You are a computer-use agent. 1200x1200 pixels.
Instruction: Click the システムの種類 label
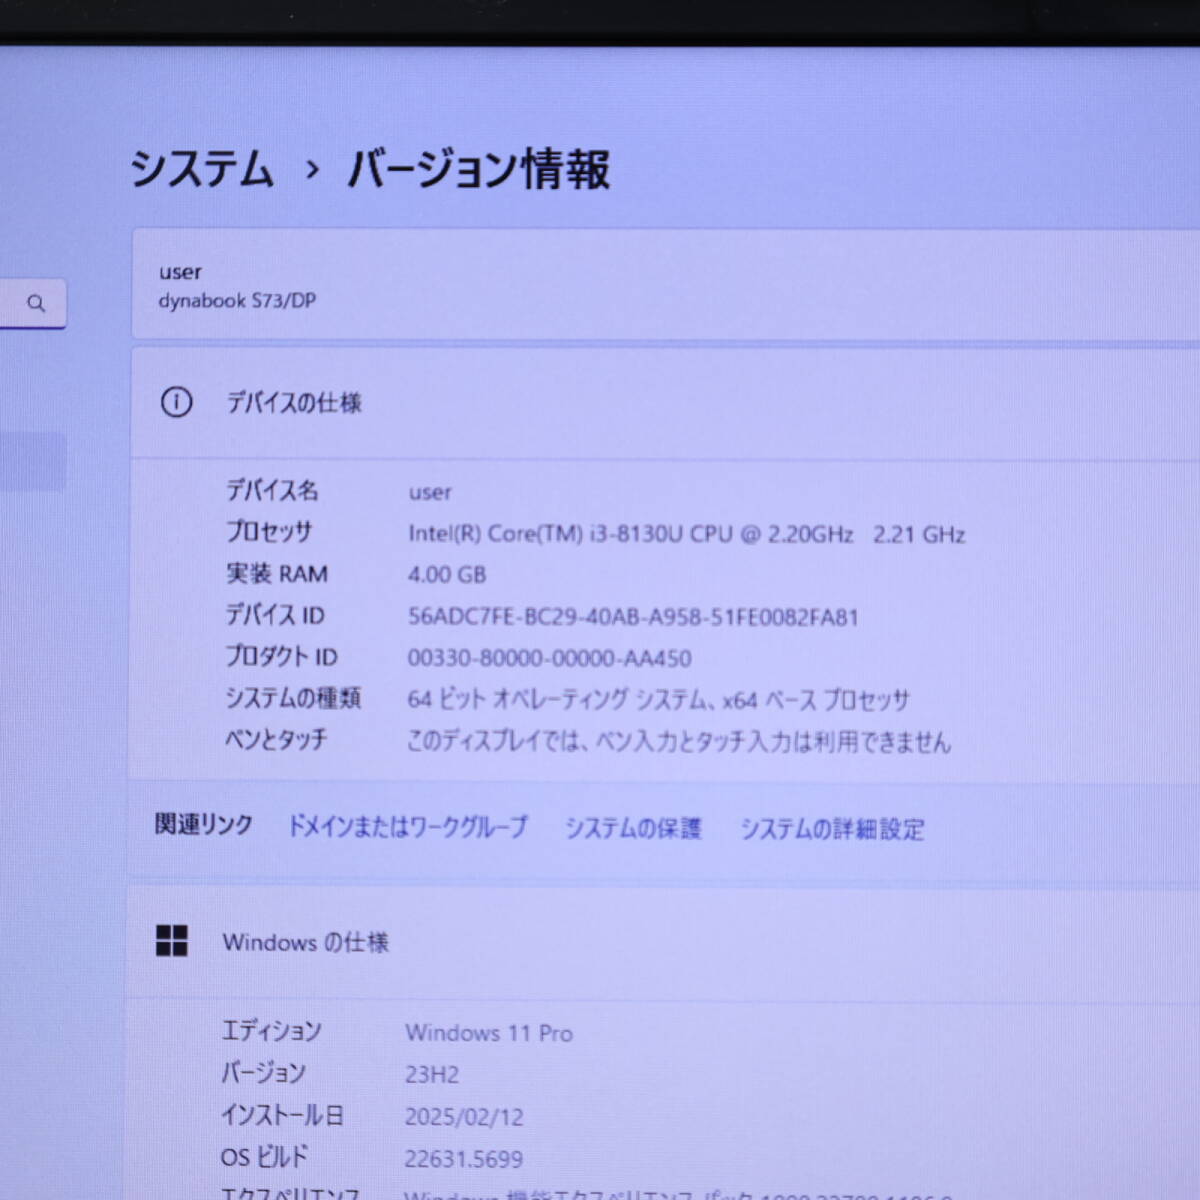(292, 698)
